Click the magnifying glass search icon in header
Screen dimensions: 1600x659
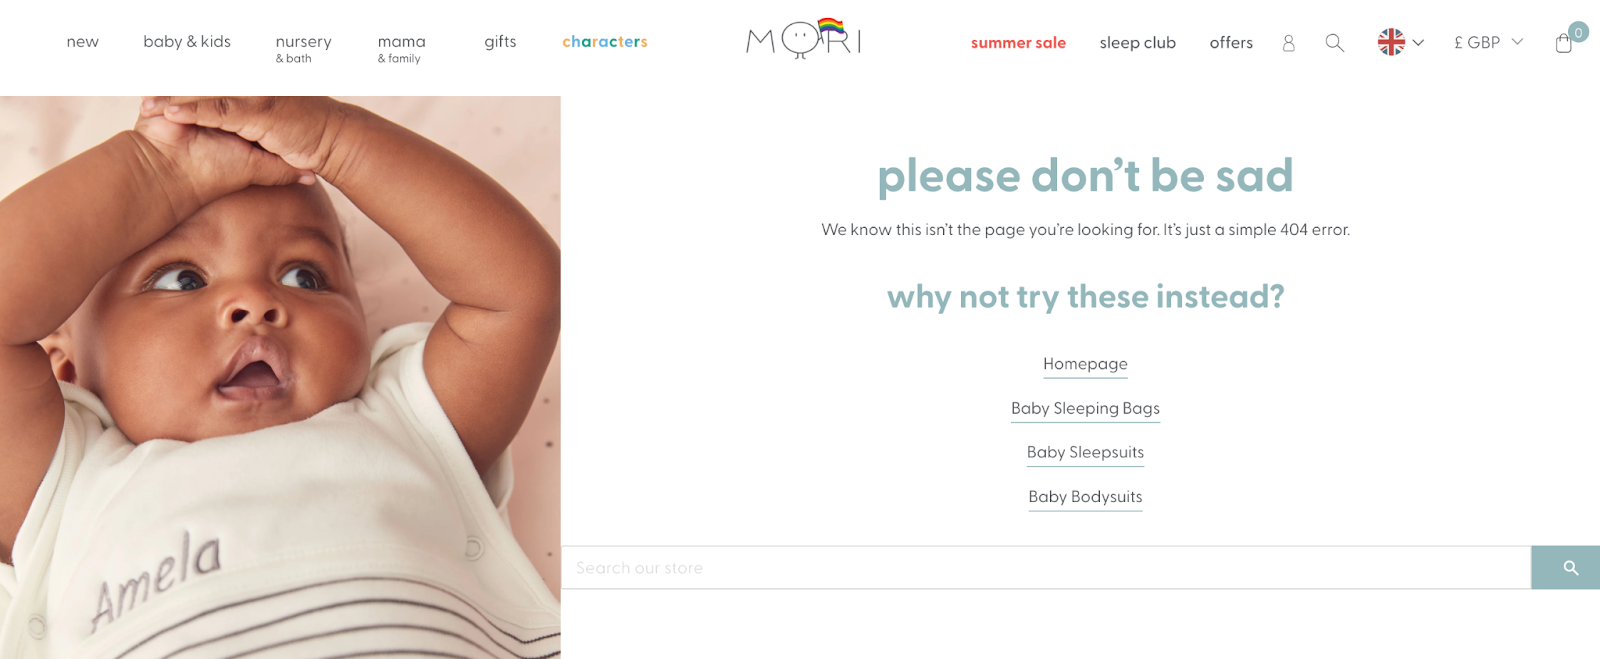pyautogui.click(x=1334, y=43)
